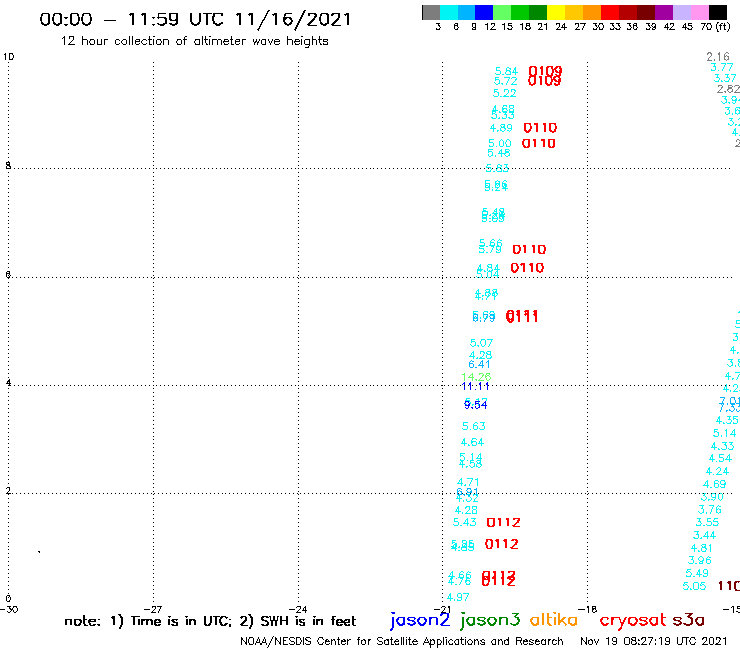
Task: Click the wave height value 4.81
Action: click(701, 549)
